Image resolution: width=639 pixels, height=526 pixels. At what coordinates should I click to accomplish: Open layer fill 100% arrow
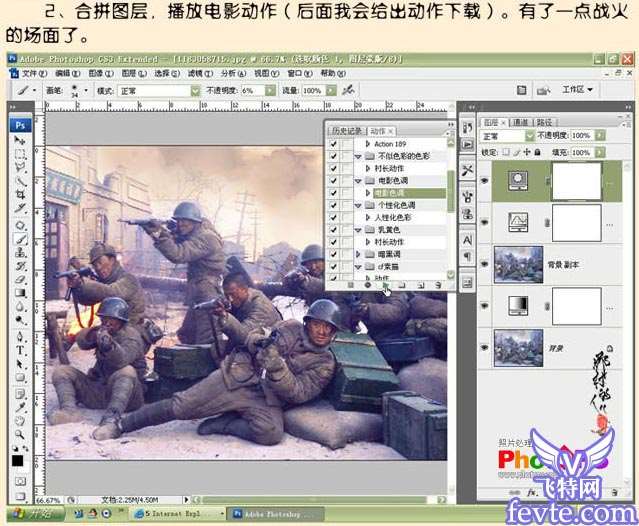[x=600, y=152]
